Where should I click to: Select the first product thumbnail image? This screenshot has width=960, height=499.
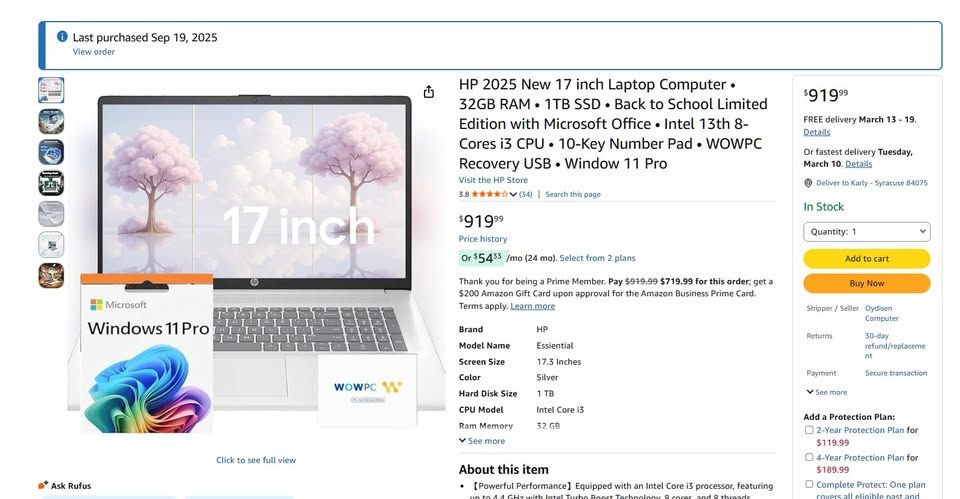51,91
